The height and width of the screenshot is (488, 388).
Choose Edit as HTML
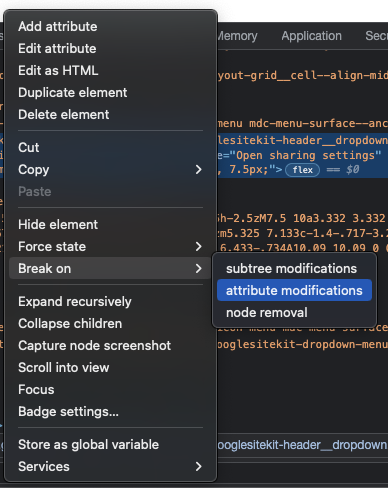point(109,71)
